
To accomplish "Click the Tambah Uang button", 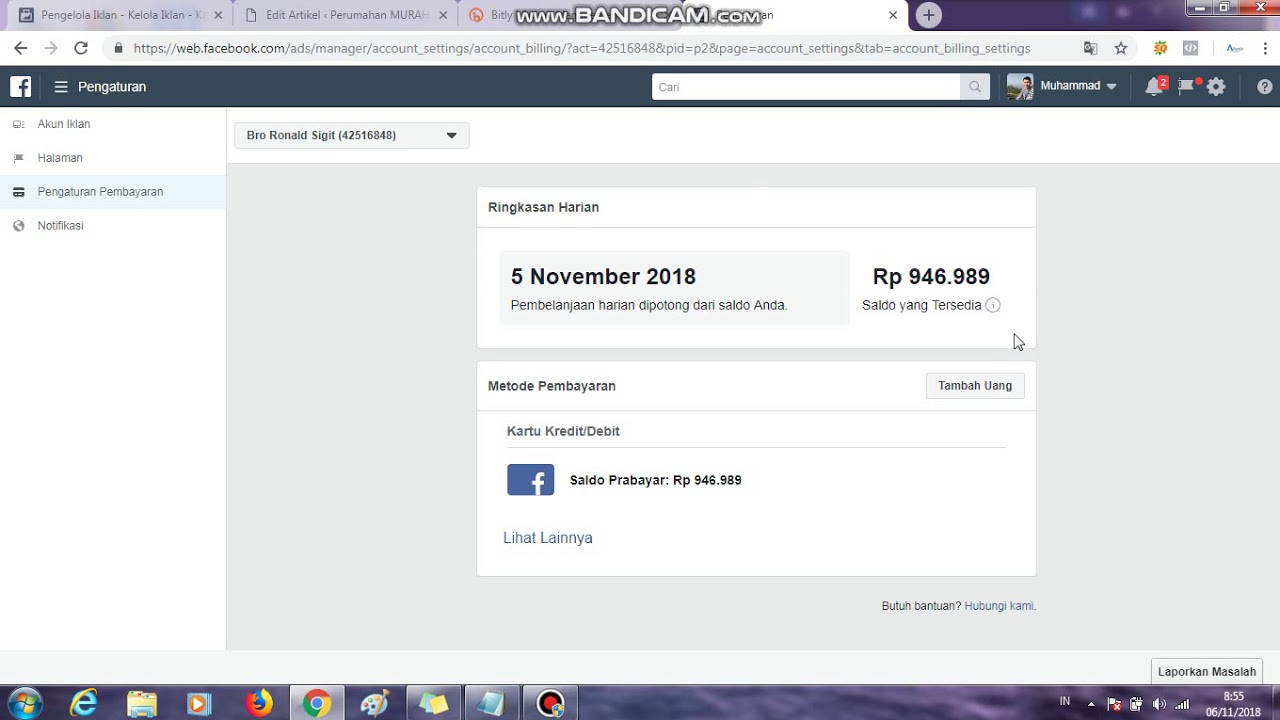I will pyautogui.click(x=975, y=386).
